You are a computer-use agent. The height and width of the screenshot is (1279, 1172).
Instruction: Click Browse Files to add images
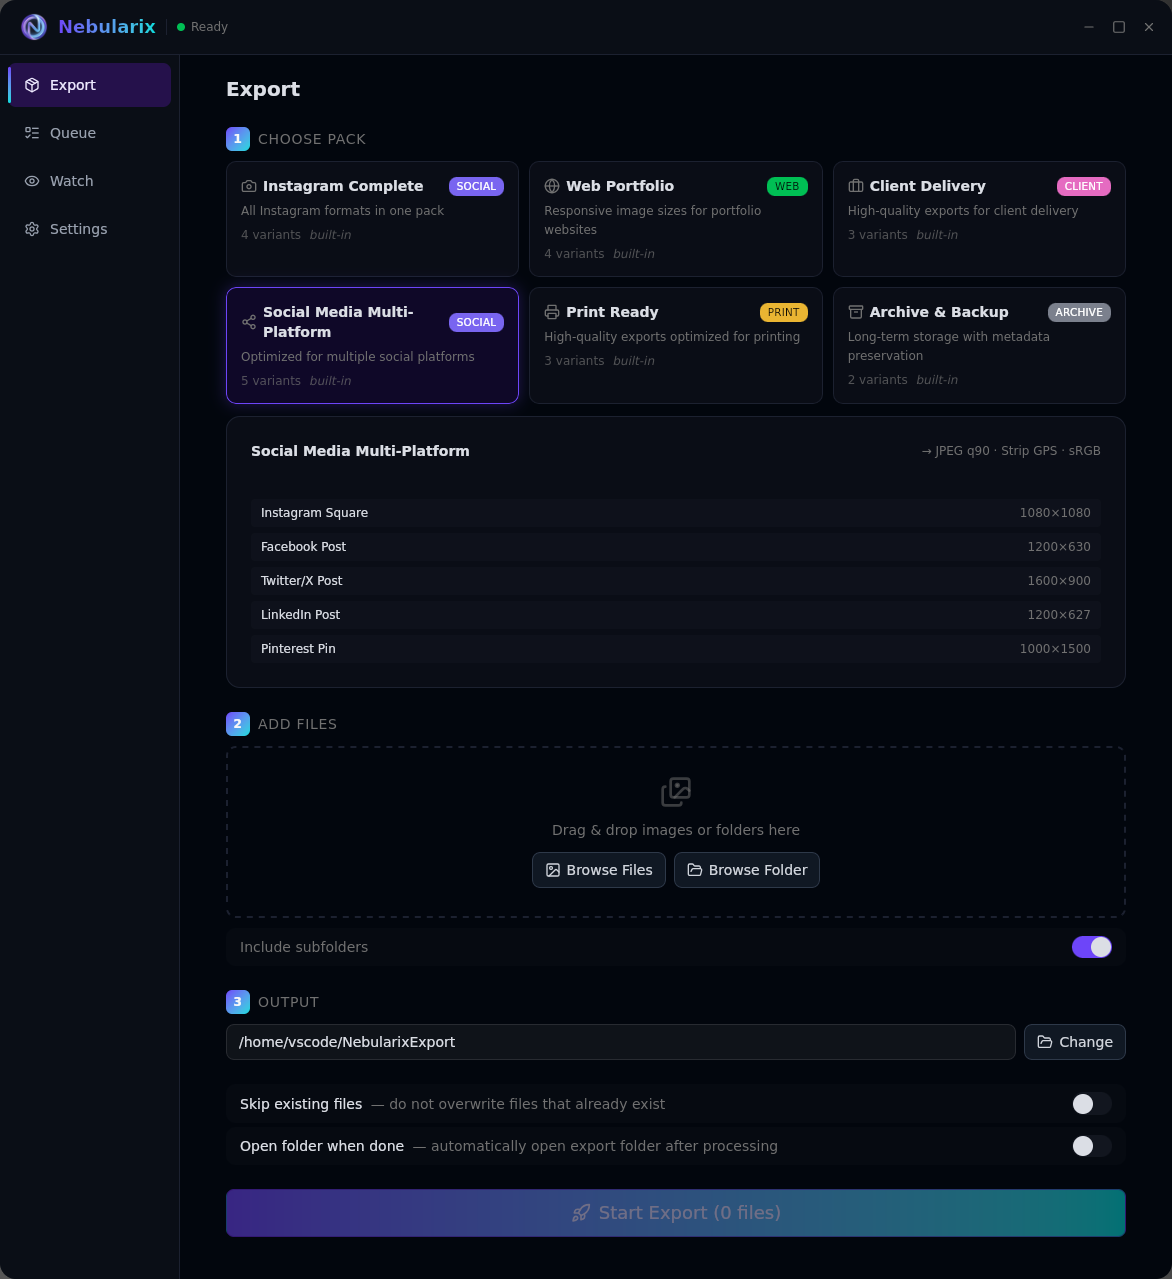tap(598, 870)
